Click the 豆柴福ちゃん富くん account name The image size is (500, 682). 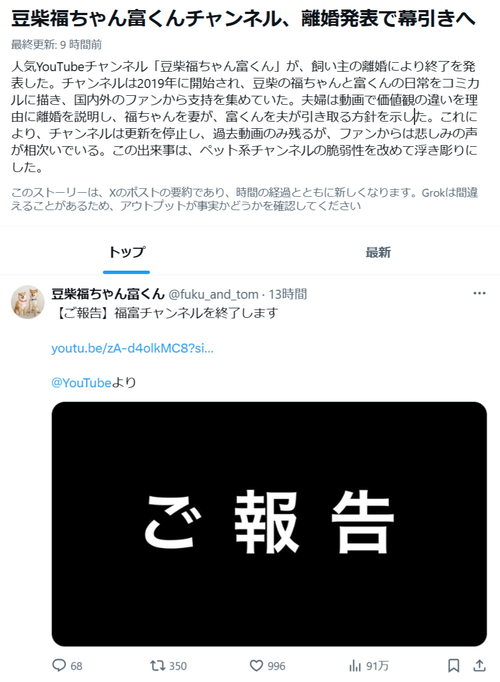(x=108, y=294)
